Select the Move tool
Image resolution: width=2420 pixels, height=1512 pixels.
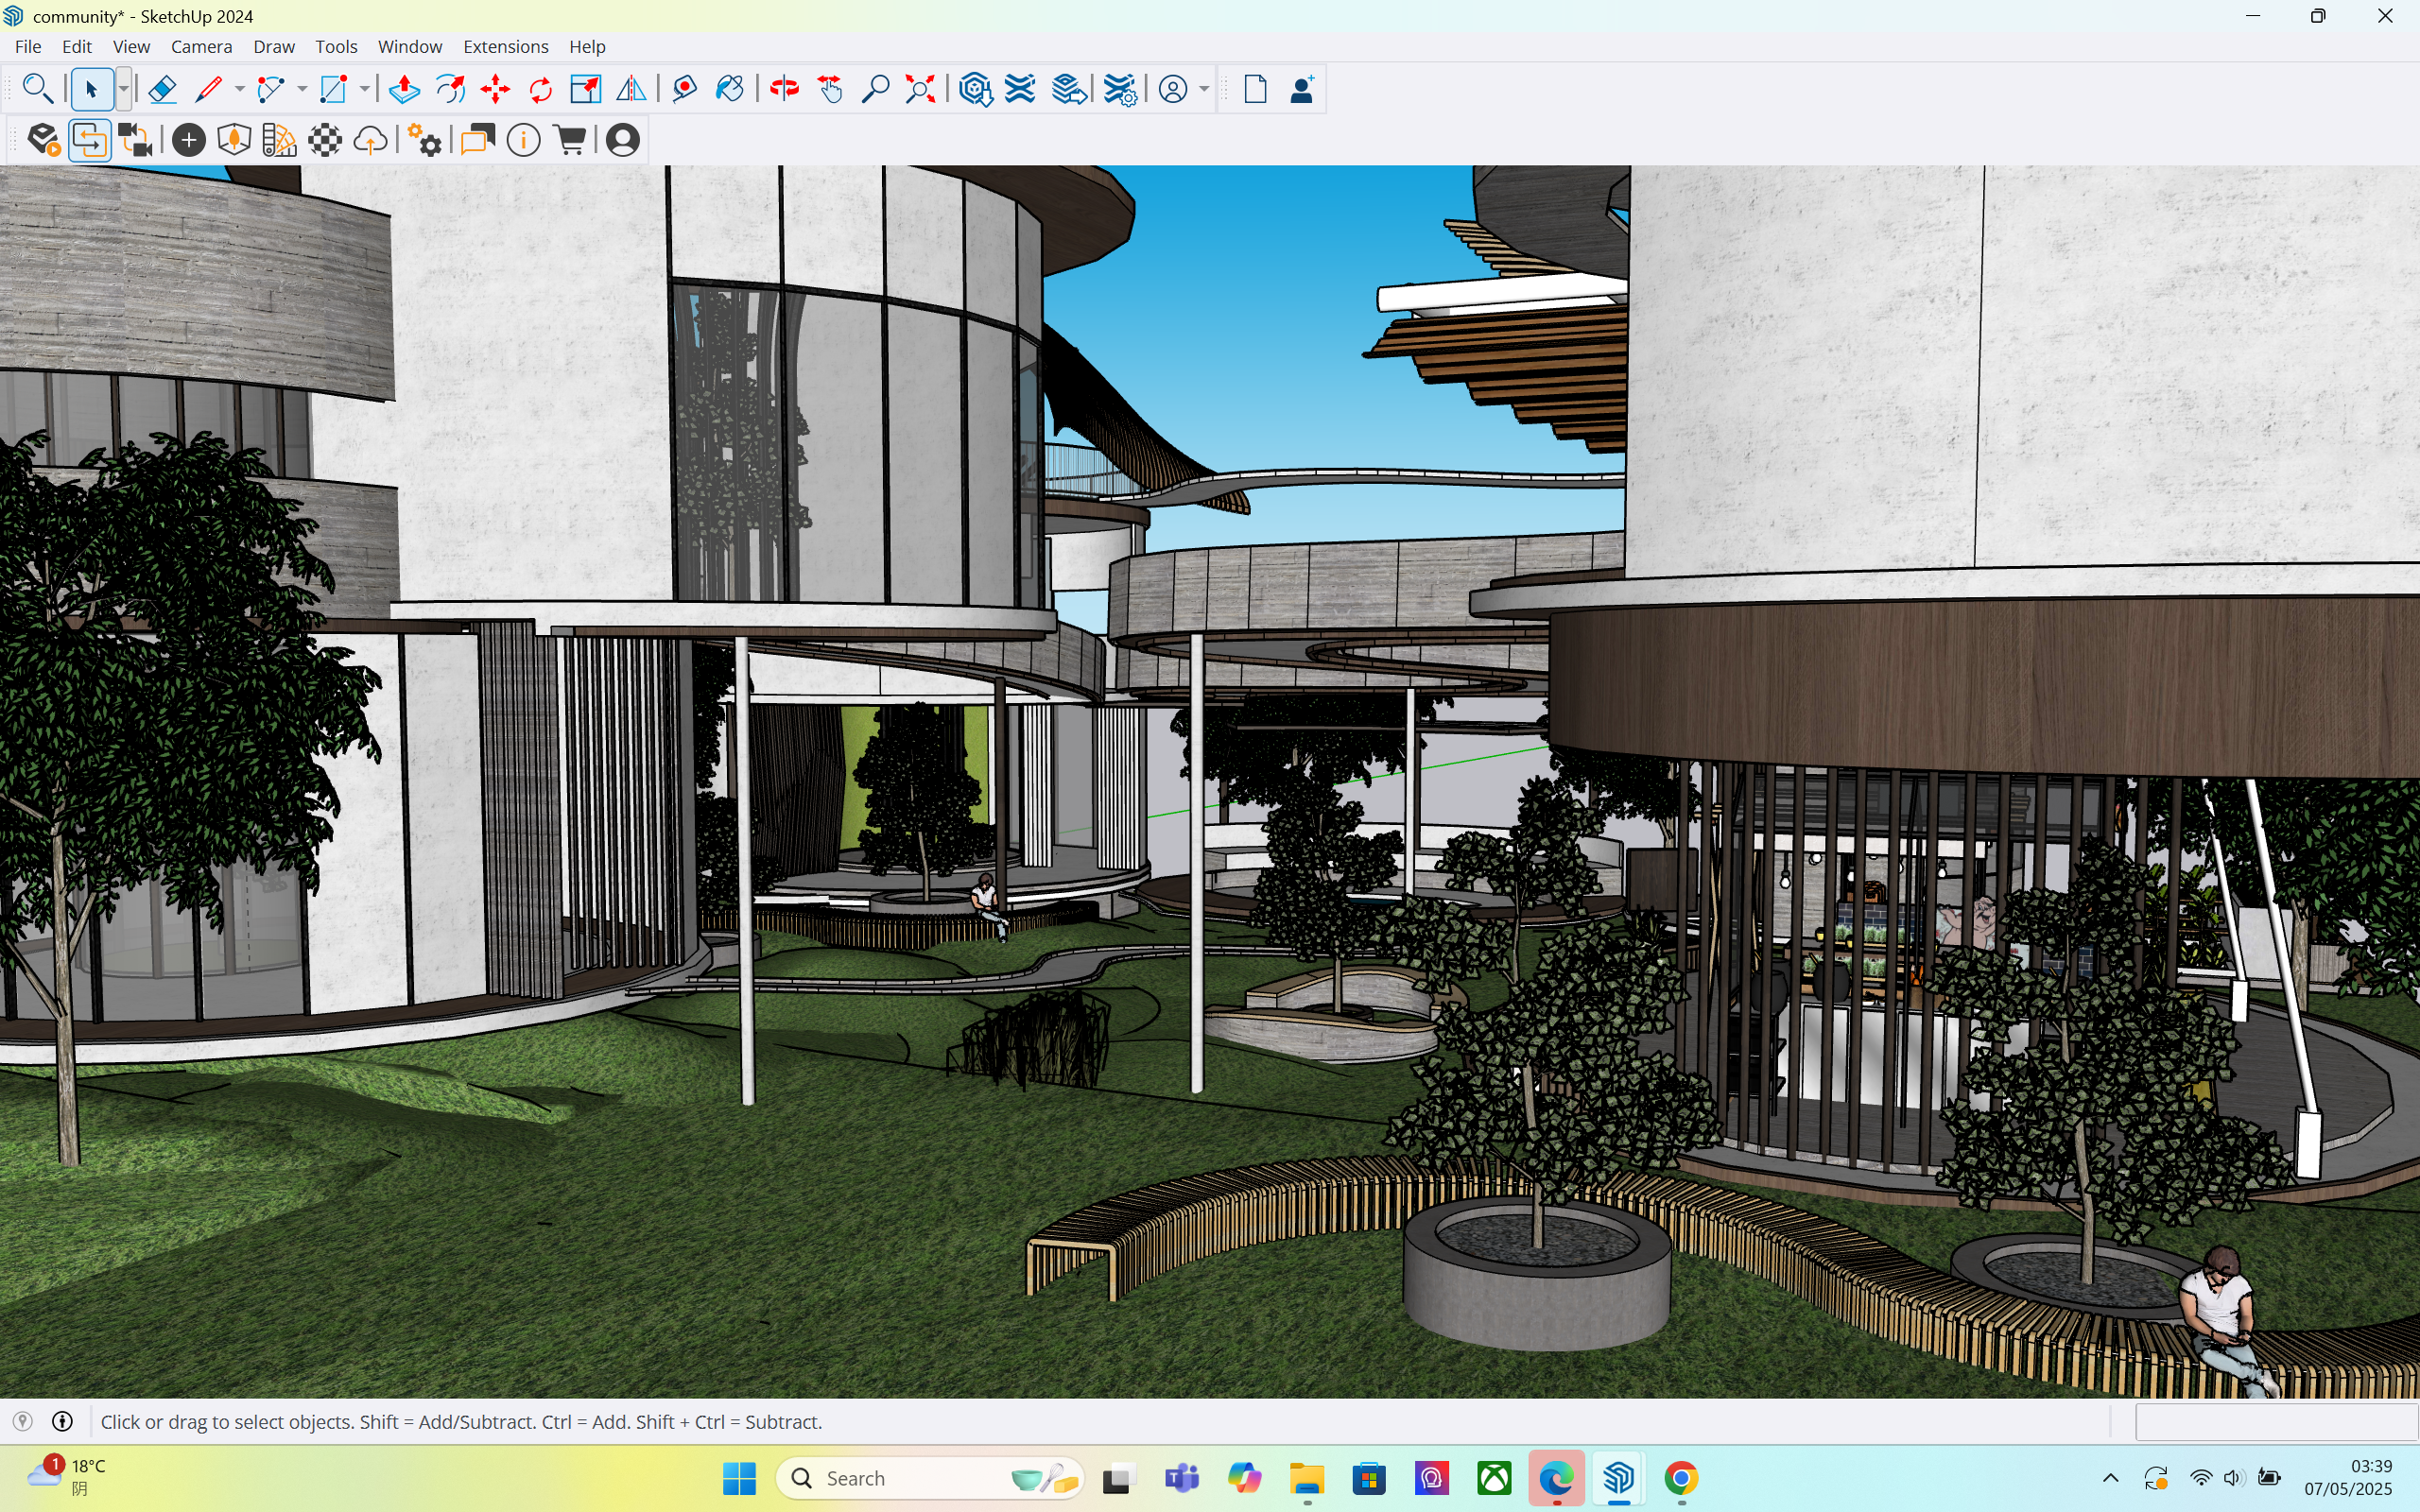[x=495, y=90]
